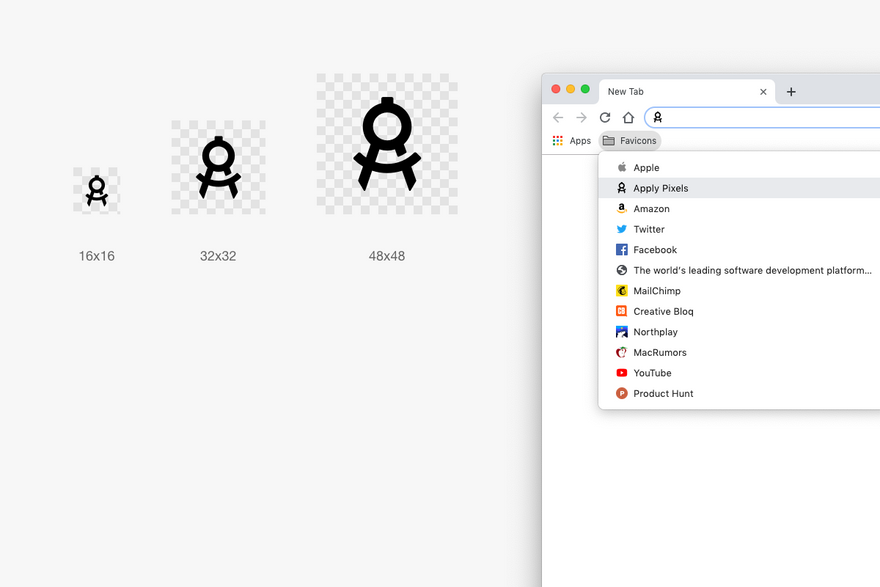Click the browser forward arrow

(x=581, y=117)
